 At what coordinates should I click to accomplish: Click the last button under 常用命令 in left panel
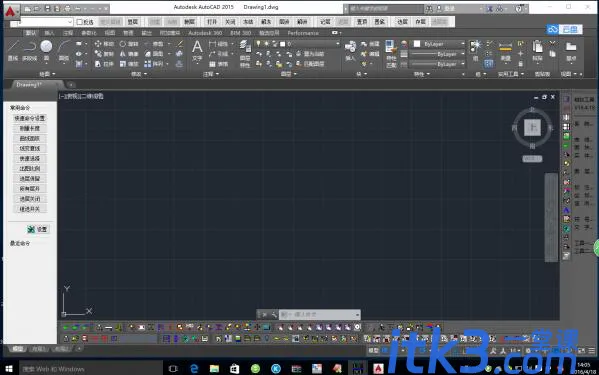(29, 209)
